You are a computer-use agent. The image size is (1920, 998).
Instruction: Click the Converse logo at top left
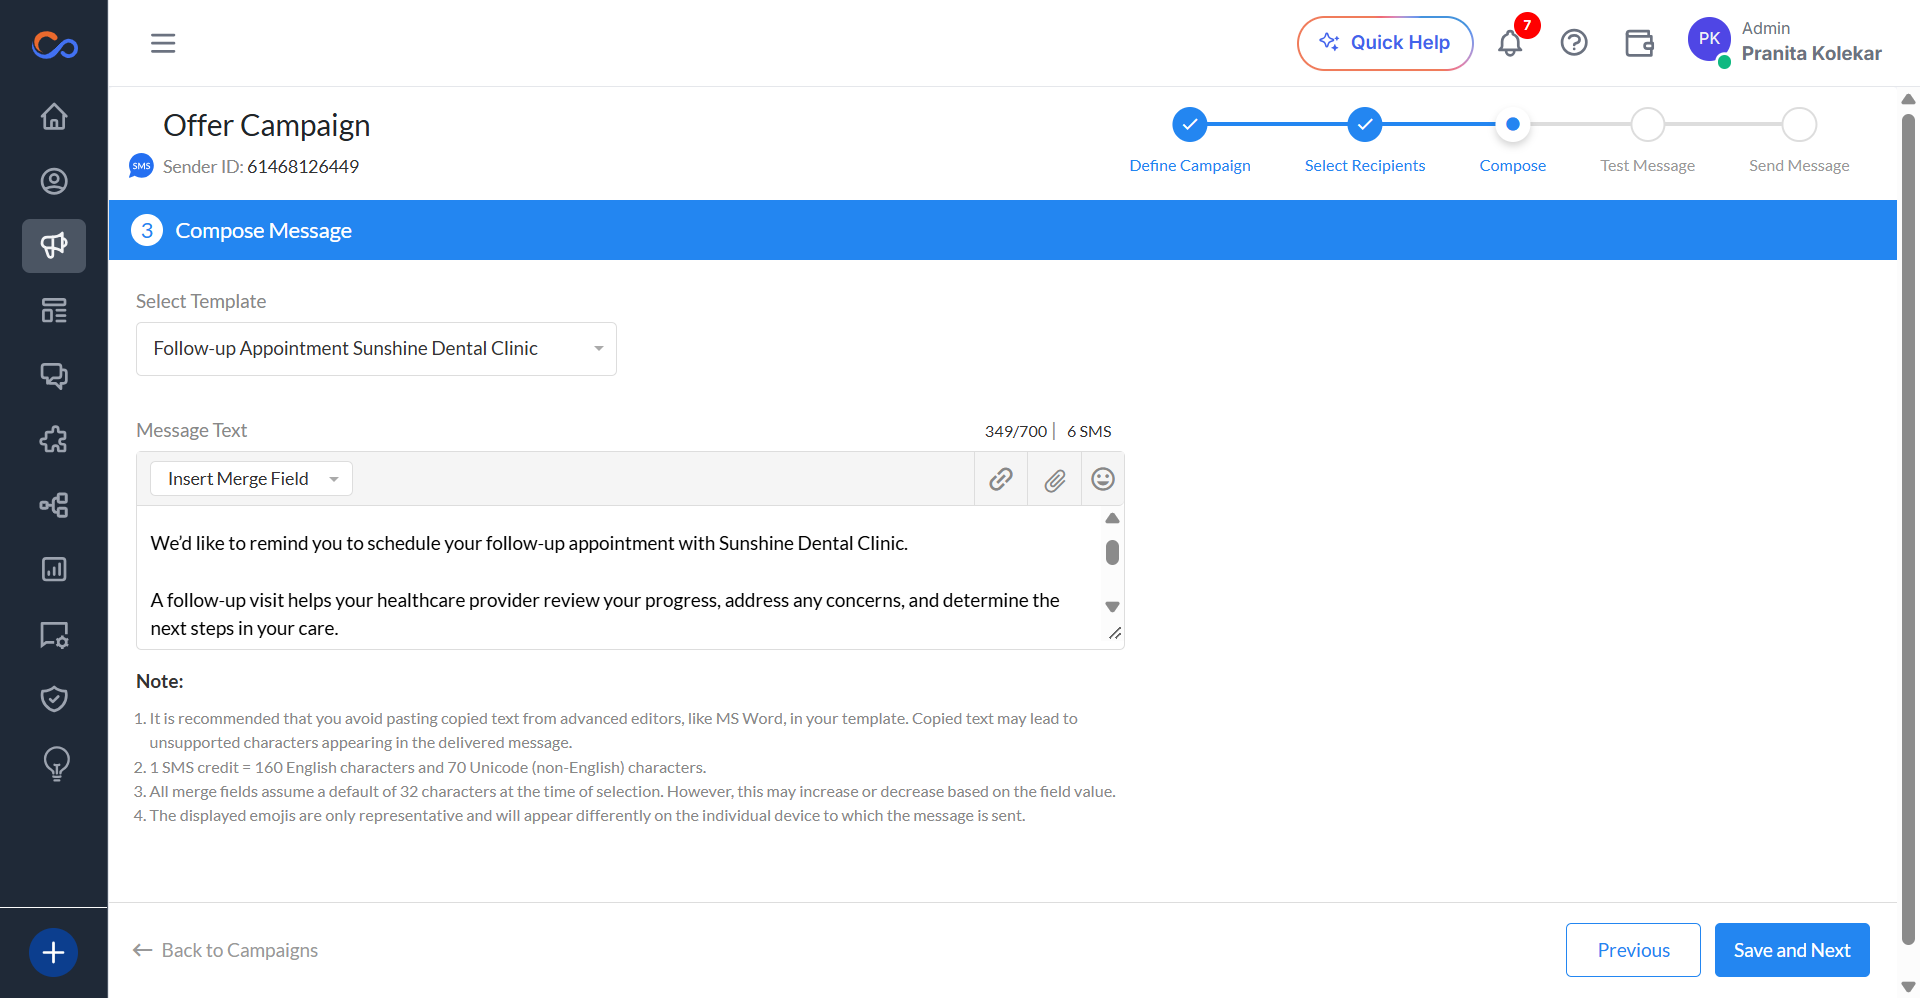click(x=54, y=45)
